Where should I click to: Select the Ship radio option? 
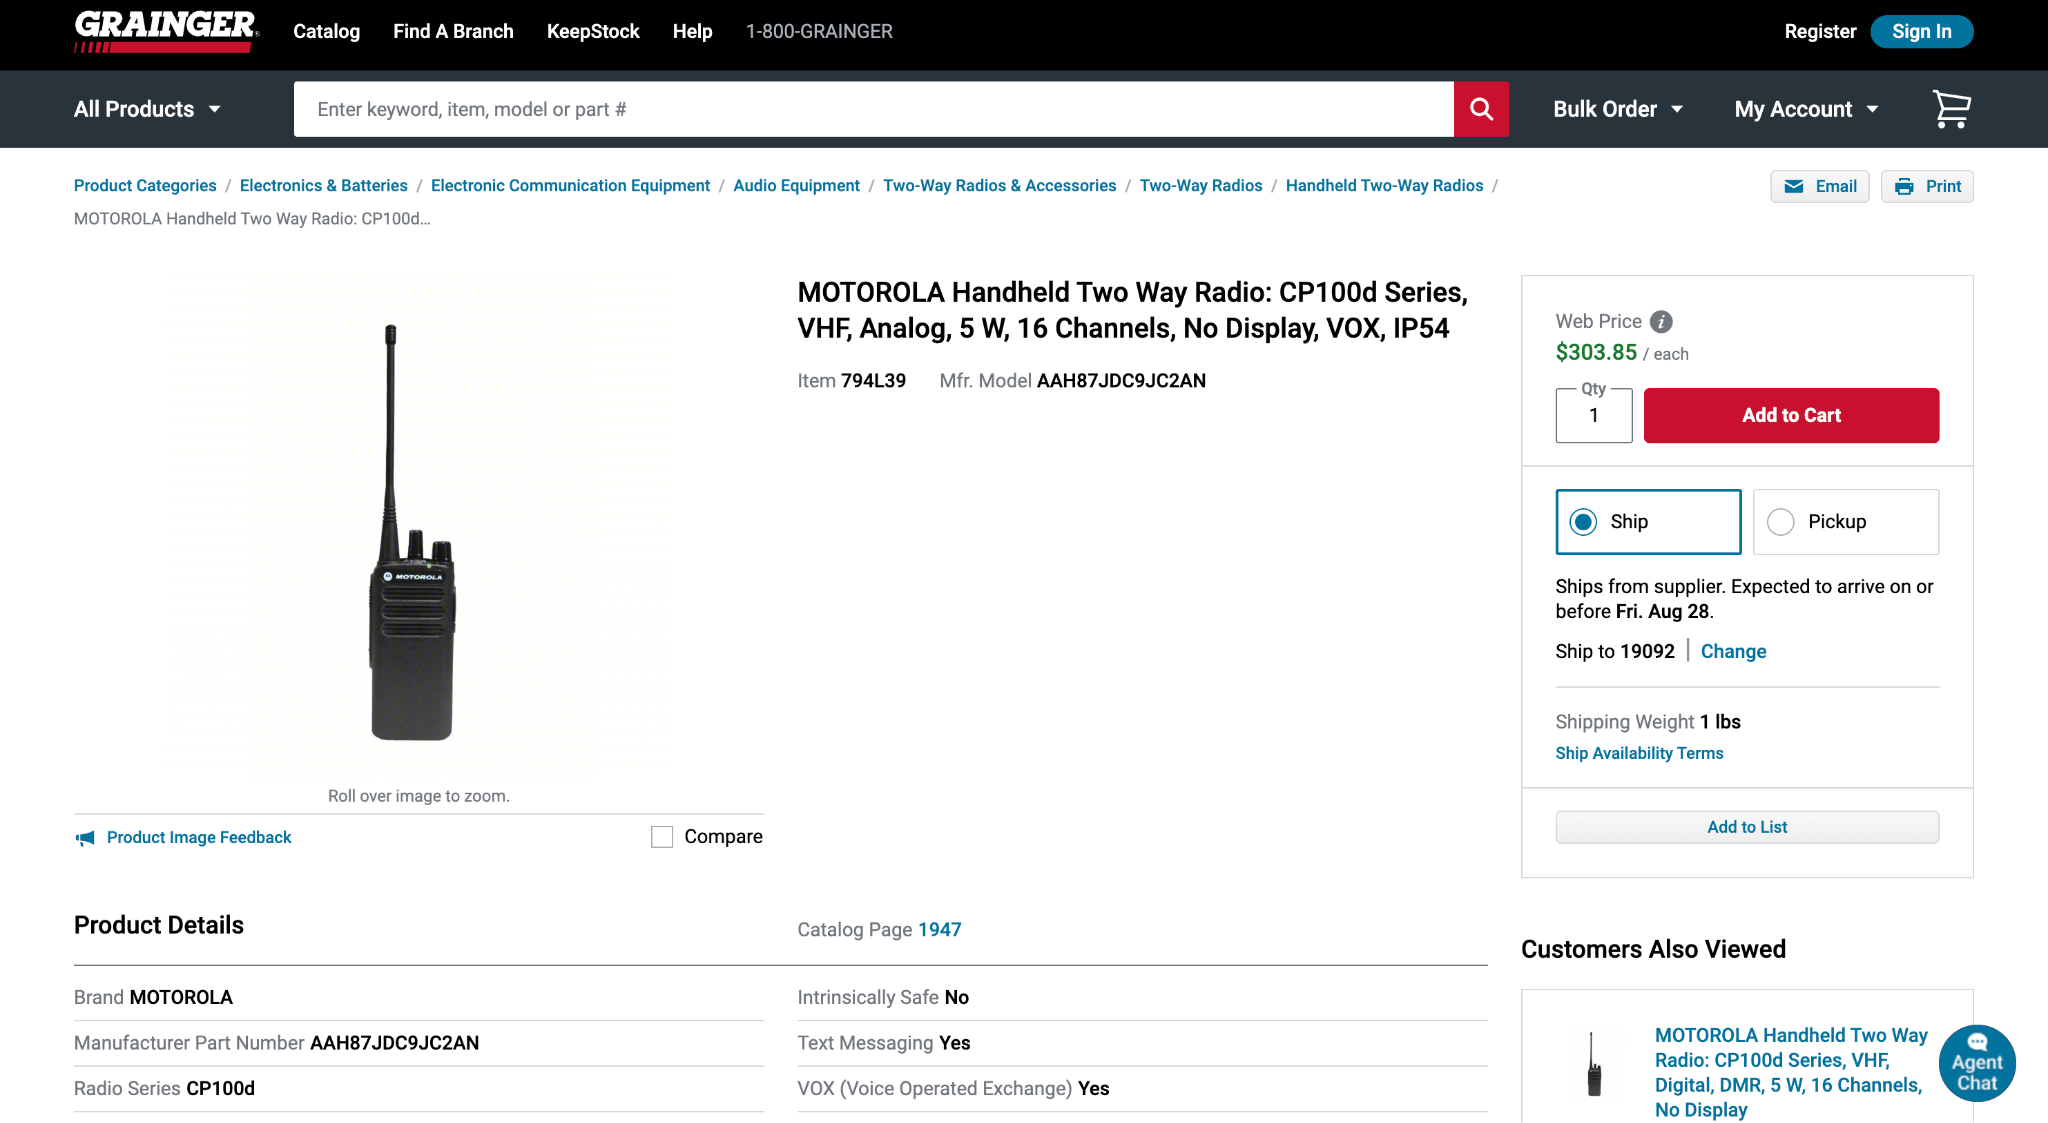point(1648,522)
